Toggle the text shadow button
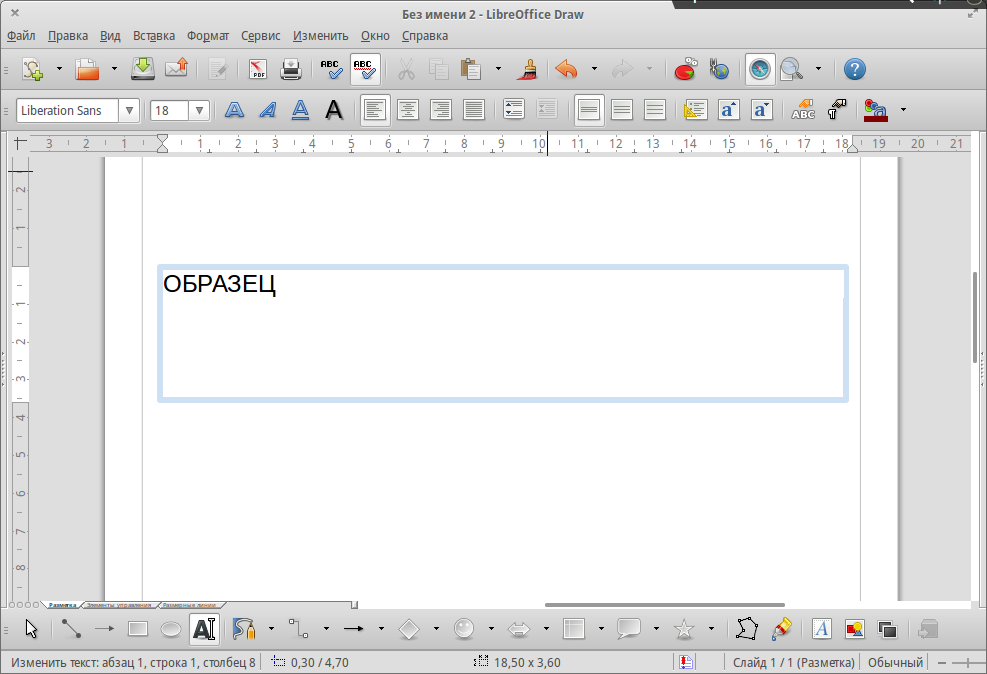987x674 pixels. [334, 111]
